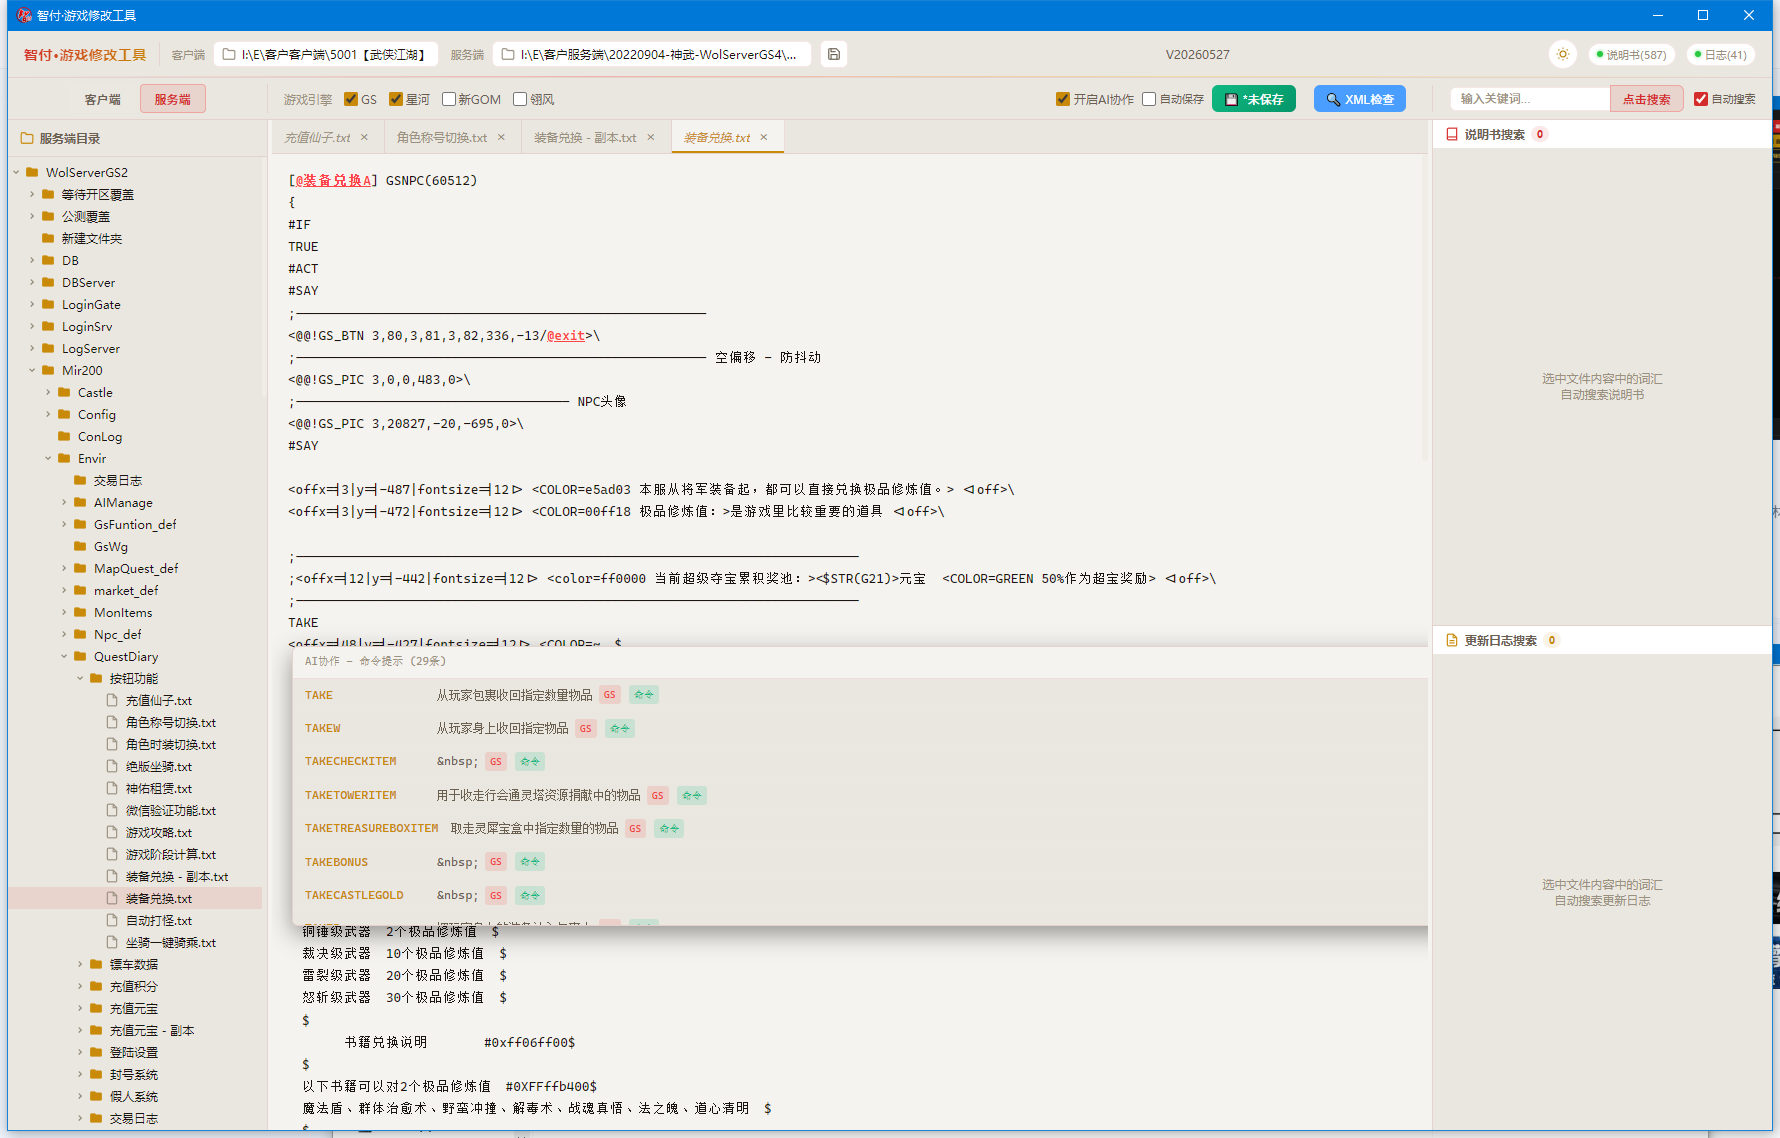
Task: Open the 日志(41) status badge
Action: tap(1720, 55)
